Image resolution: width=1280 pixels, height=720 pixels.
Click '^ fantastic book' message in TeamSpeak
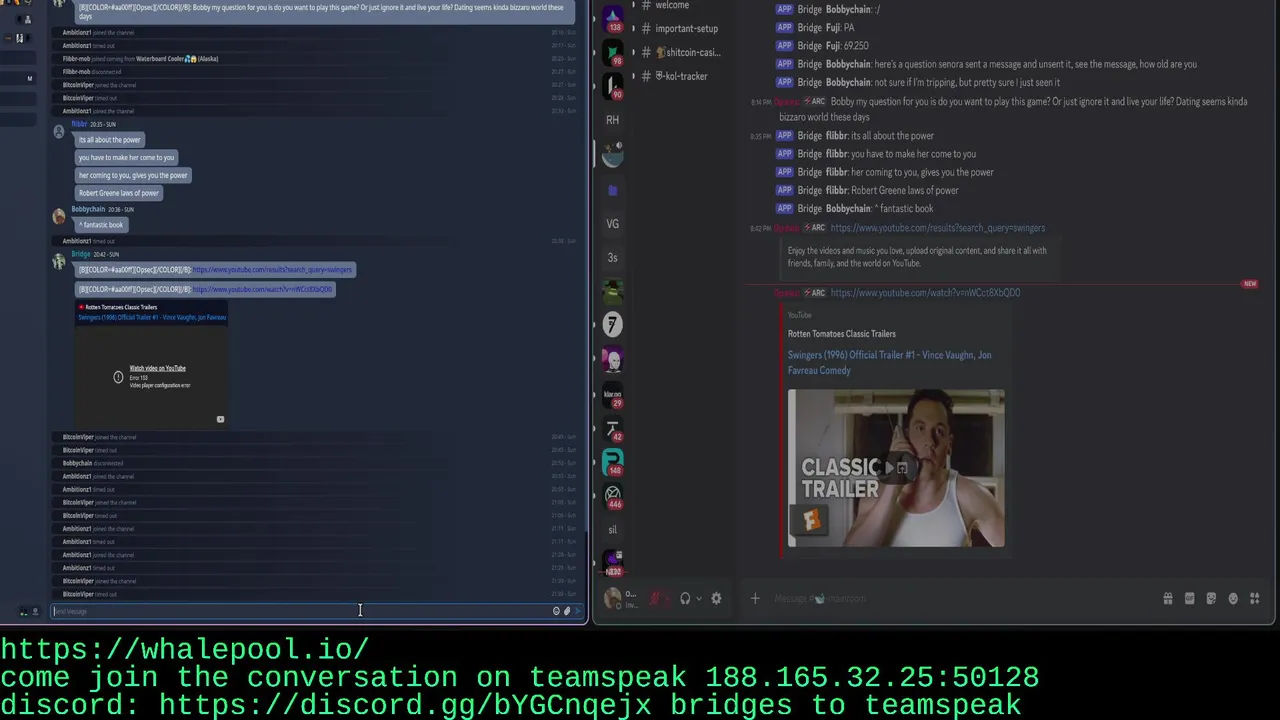(x=100, y=225)
